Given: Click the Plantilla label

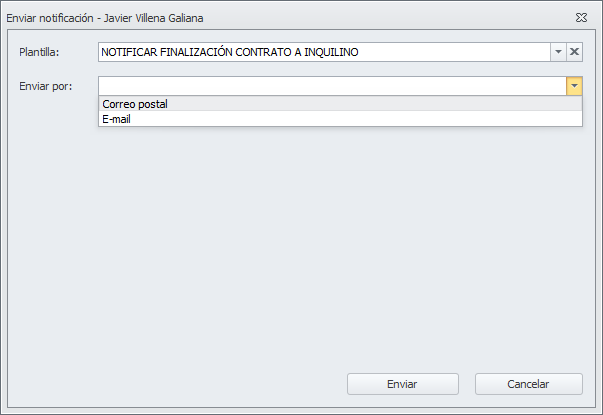Looking at the screenshot, I should 40,53.
